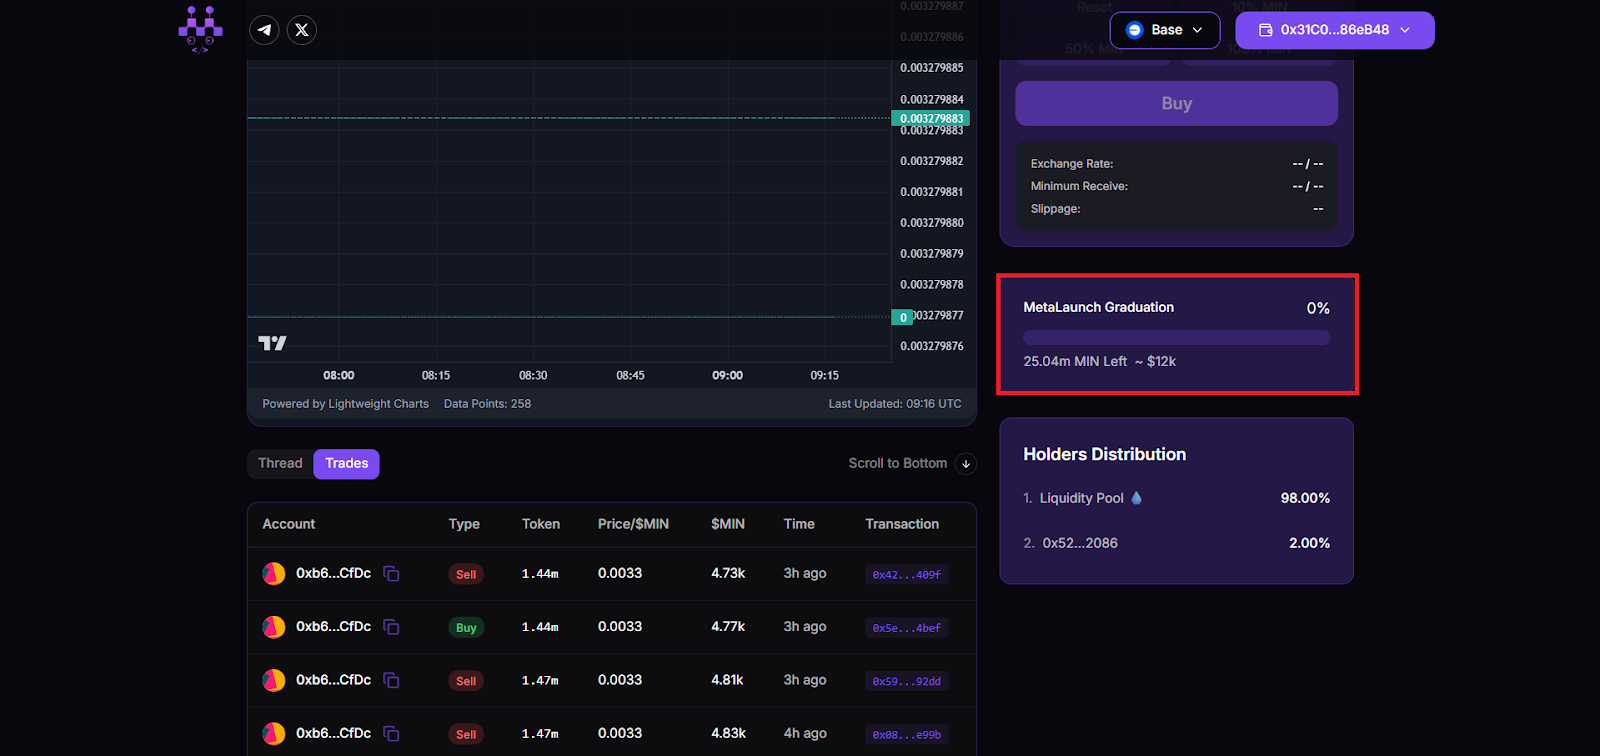This screenshot has height=756, width=1600.
Task: Click the MetaLaunch Graduation progress bar
Action: click(x=1176, y=338)
